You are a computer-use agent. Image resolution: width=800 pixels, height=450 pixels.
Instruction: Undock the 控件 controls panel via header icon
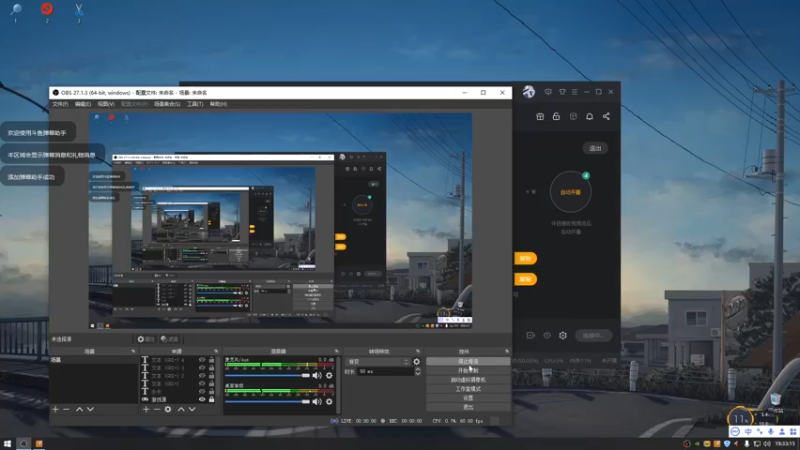pos(507,351)
